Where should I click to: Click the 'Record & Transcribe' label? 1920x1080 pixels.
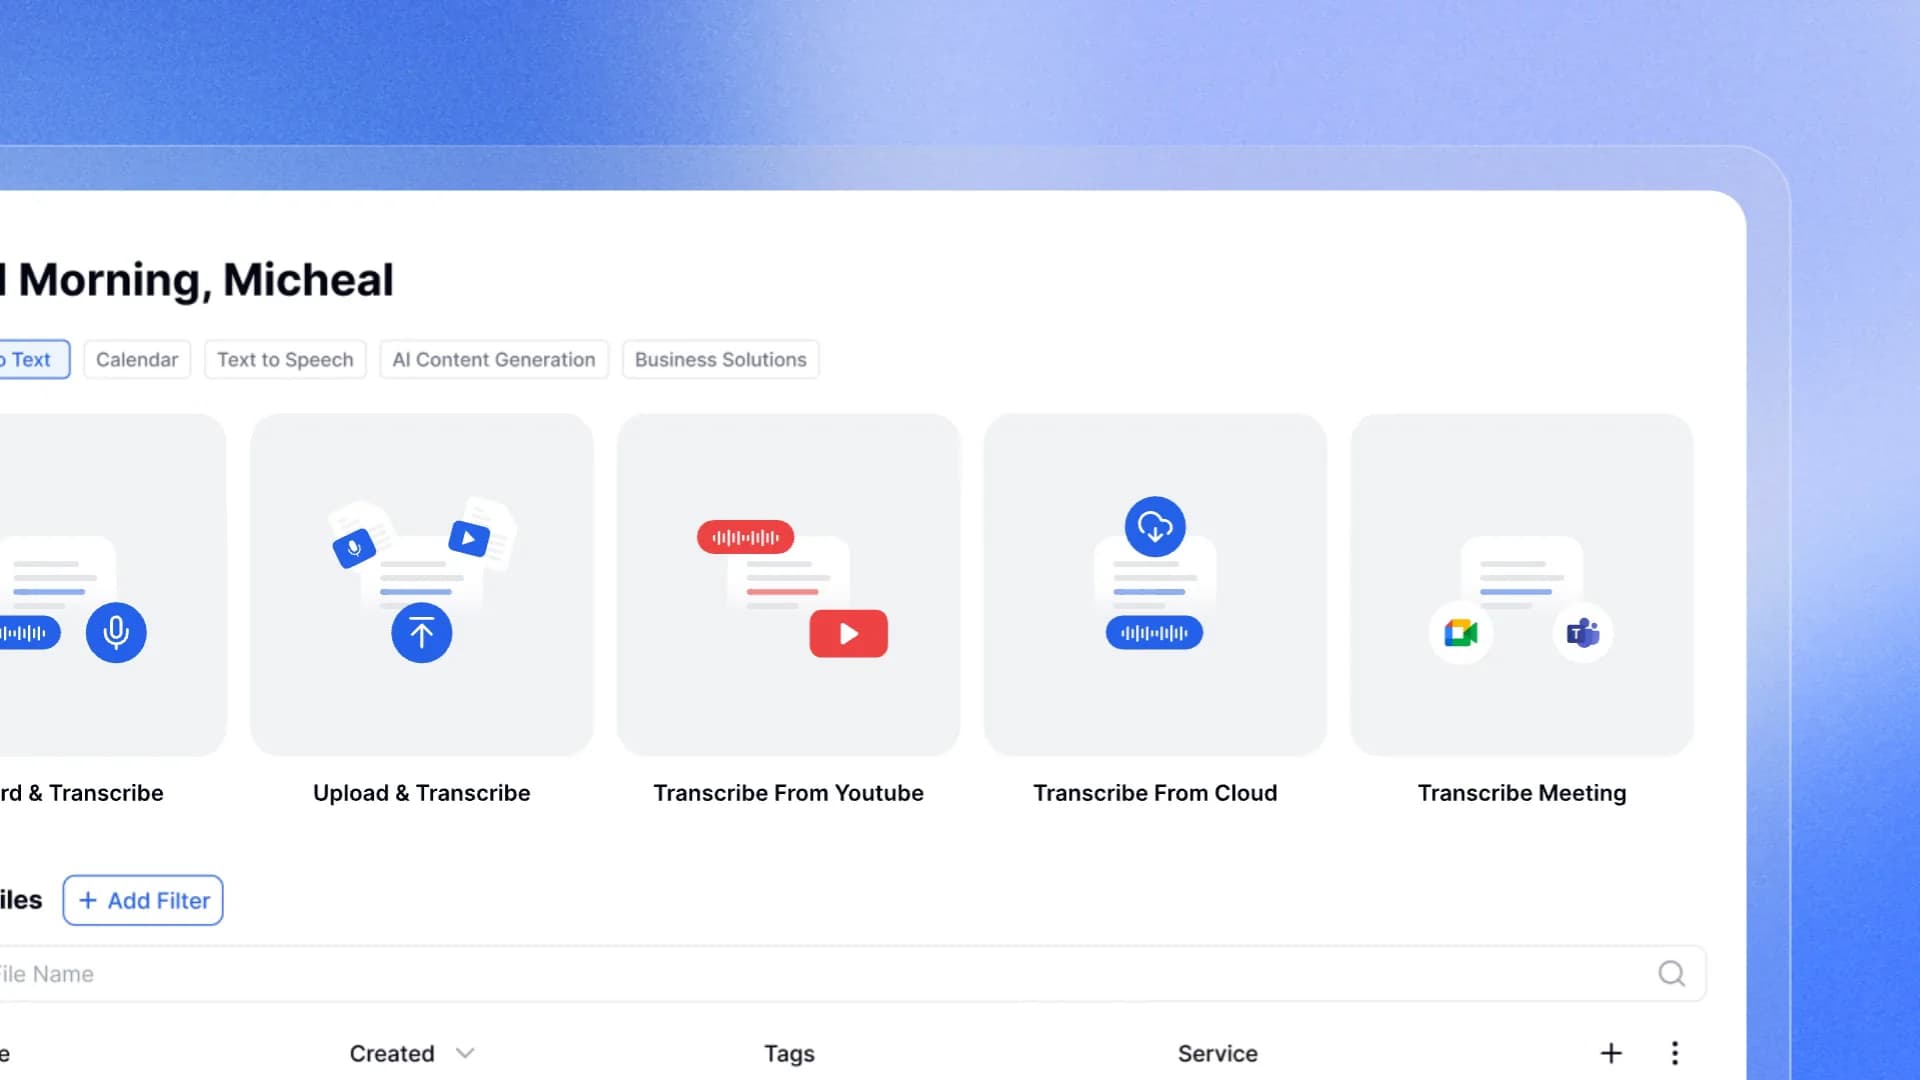pyautogui.click(x=81, y=793)
